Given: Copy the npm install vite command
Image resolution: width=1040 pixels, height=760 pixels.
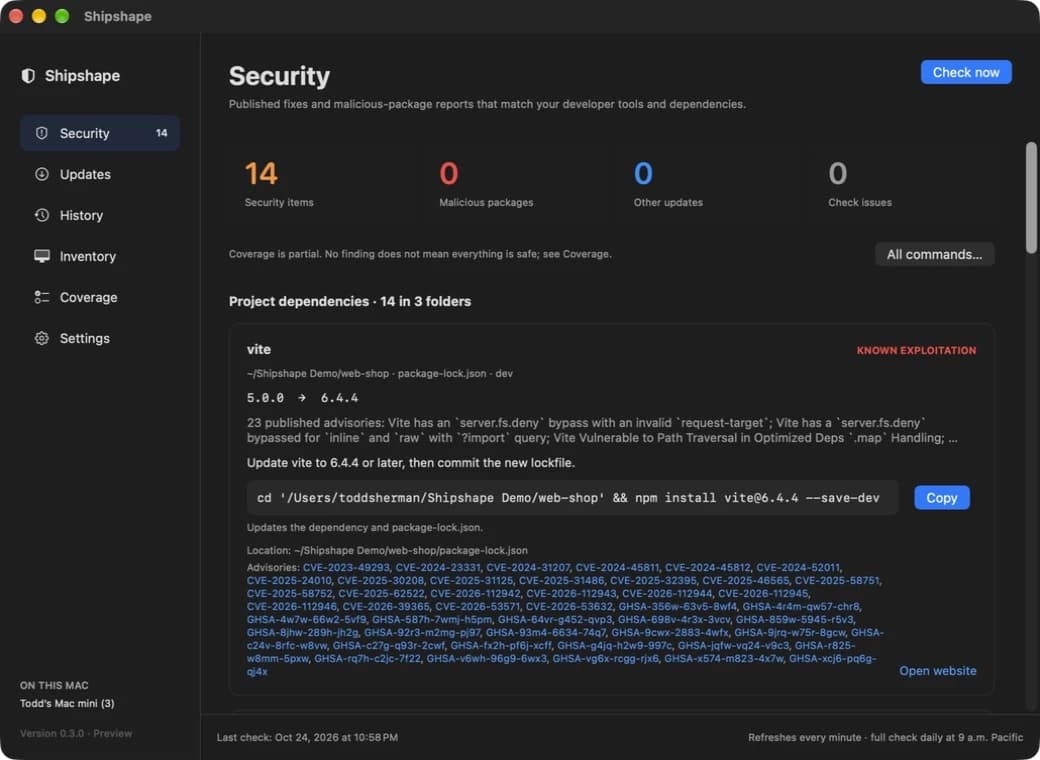Looking at the screenshot, I should point(941,498).
